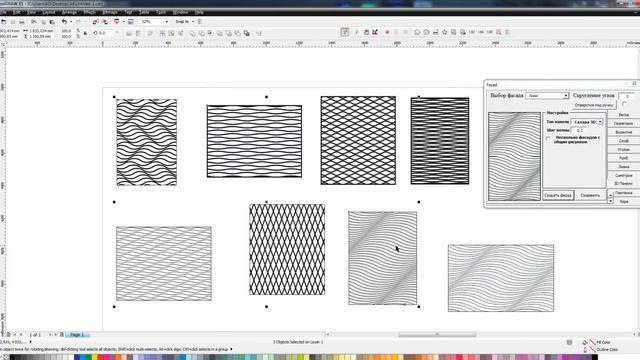
Task: Switch to the Page 1 tab
Action: (x=77, y=335)
